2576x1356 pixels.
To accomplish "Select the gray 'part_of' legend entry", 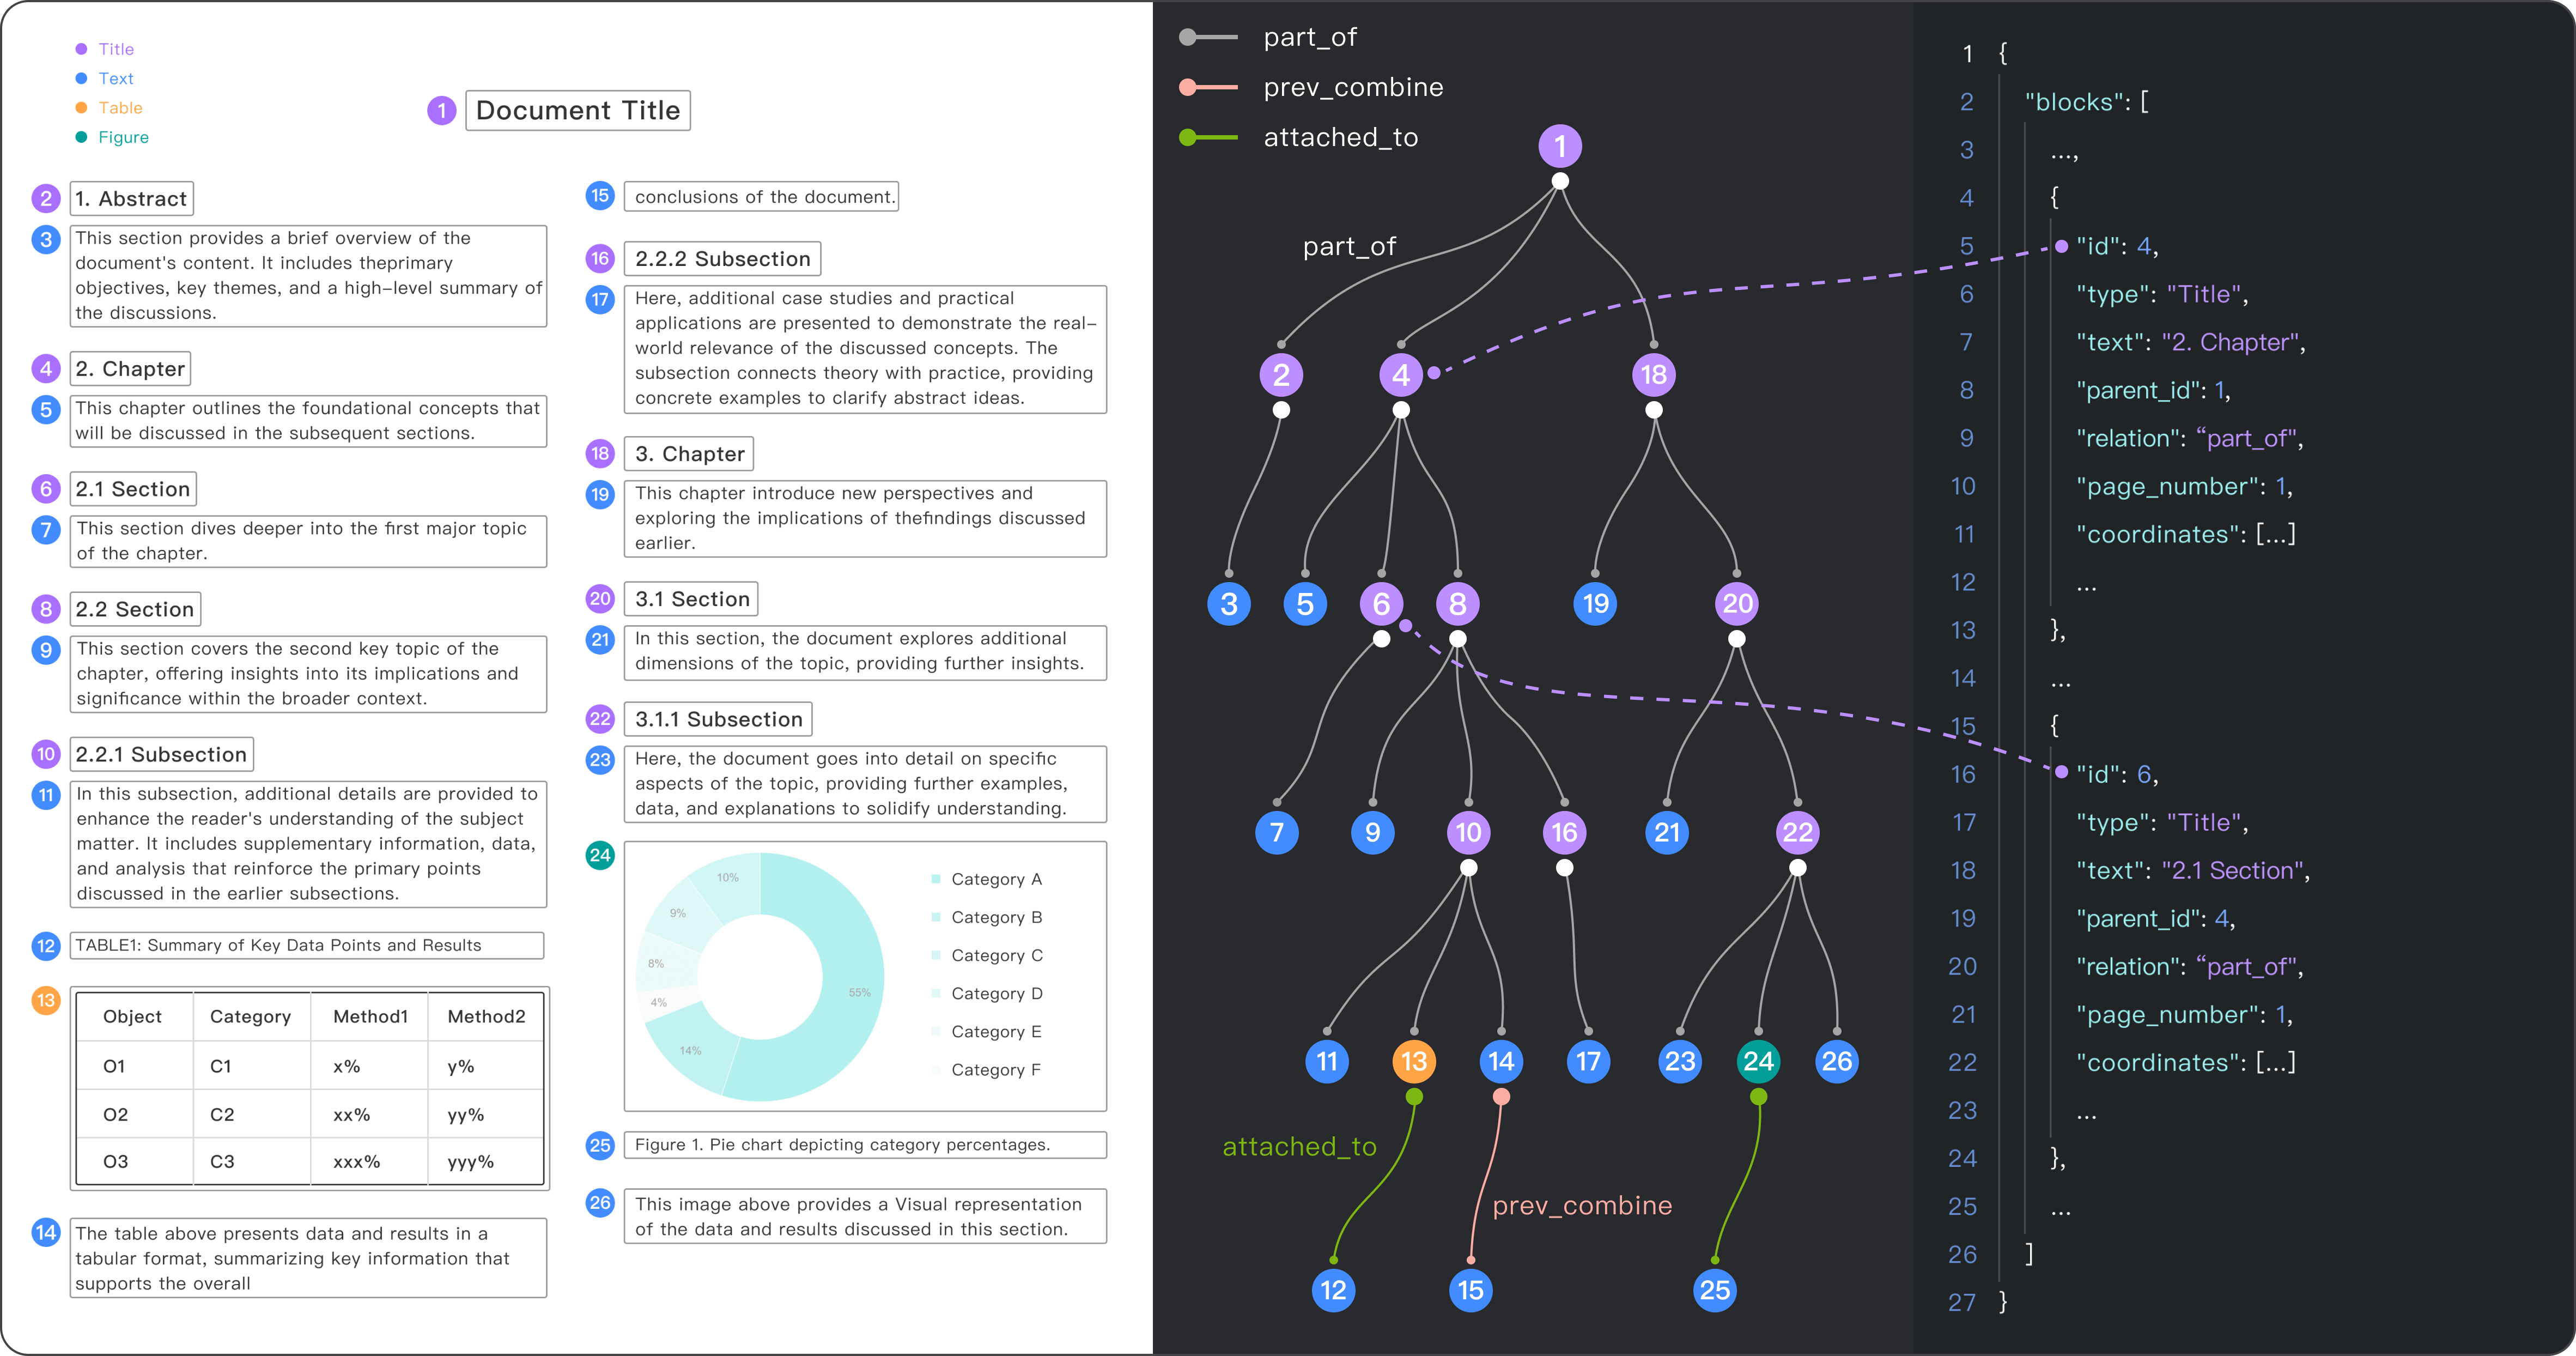I will point(1268,37).
